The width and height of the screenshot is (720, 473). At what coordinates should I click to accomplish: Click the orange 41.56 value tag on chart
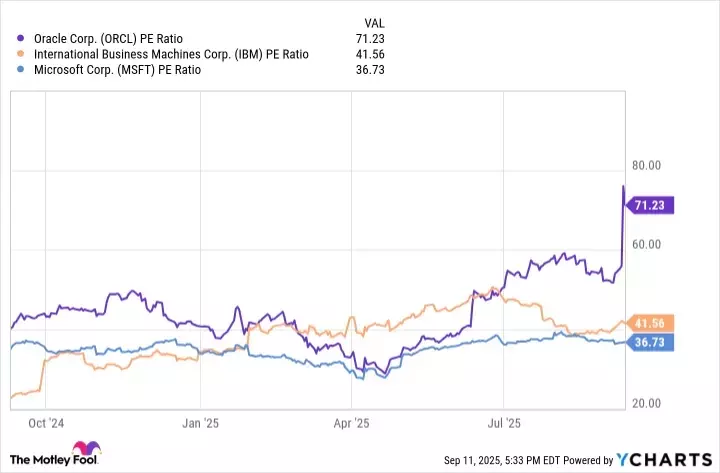click(x=651, y=322)
